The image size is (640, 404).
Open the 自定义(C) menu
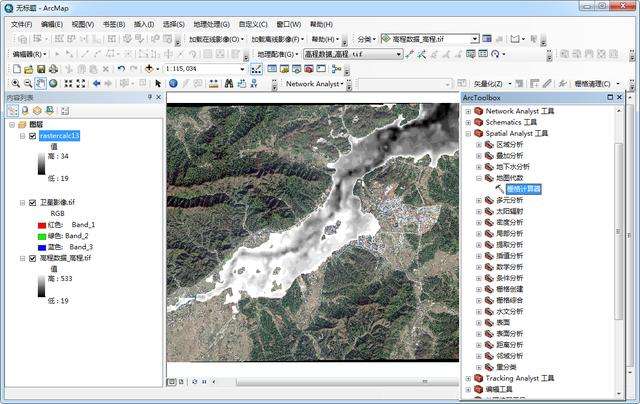253,24
